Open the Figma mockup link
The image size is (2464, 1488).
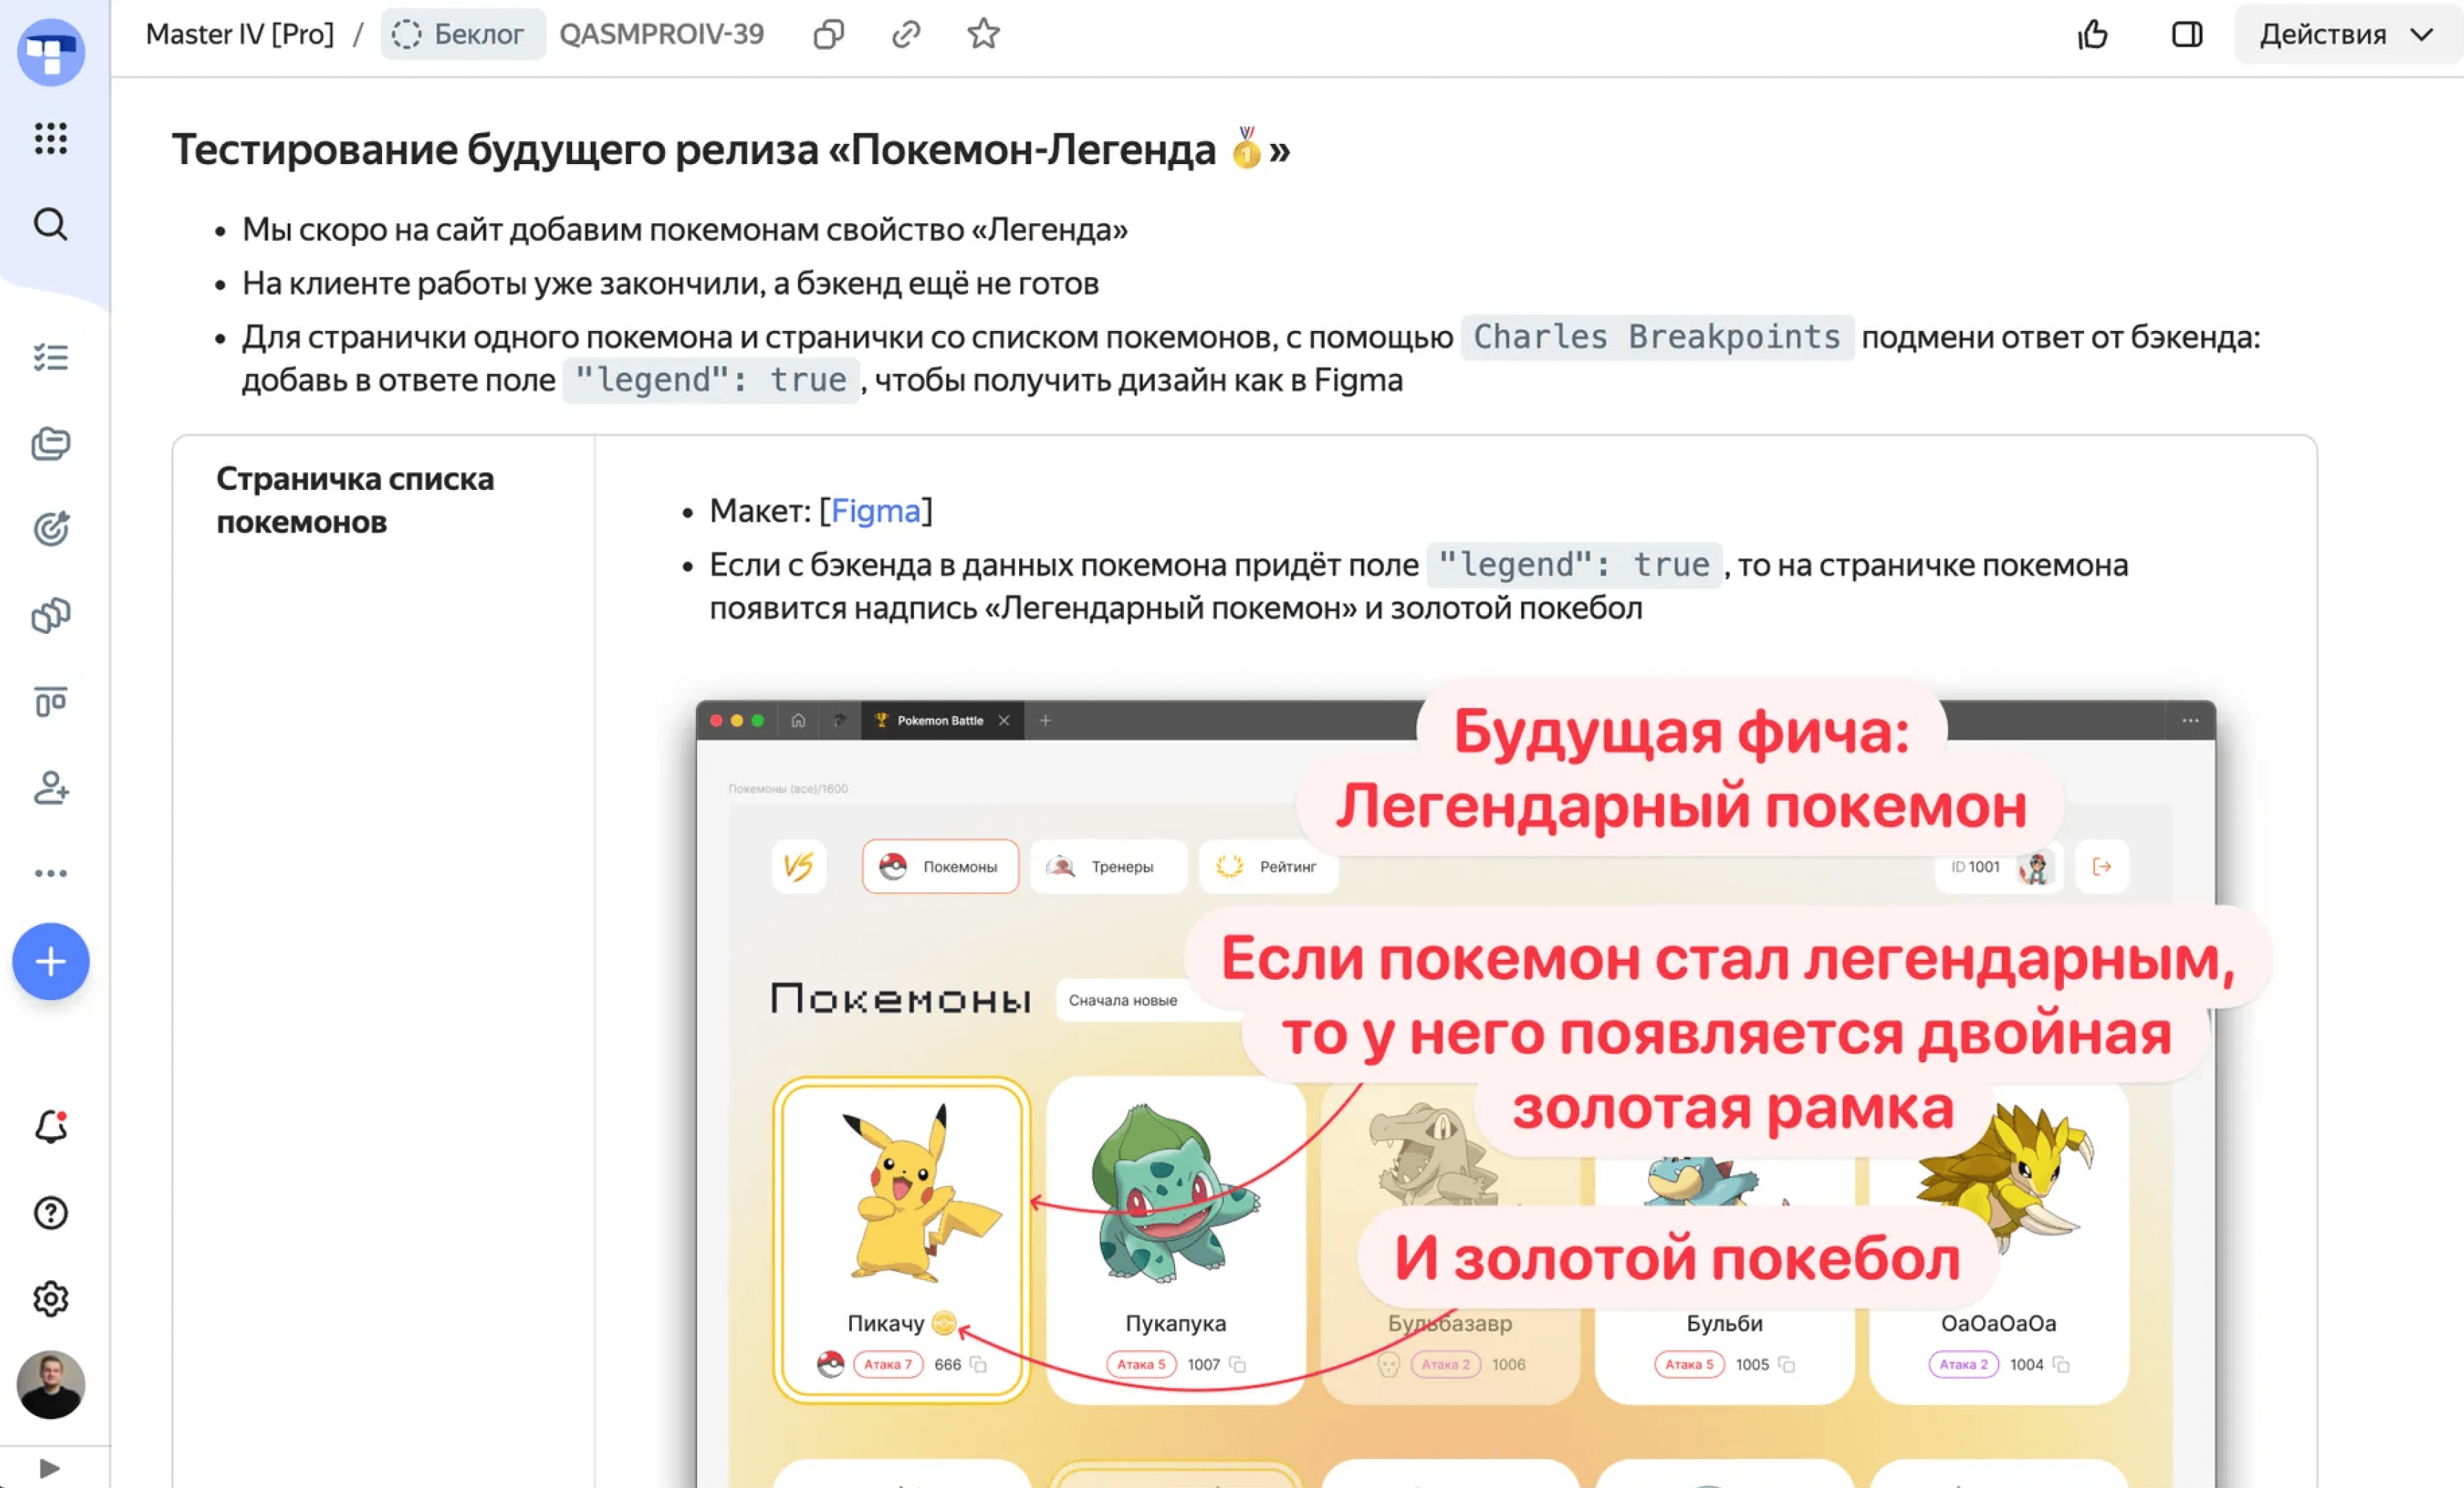point(875,511)
